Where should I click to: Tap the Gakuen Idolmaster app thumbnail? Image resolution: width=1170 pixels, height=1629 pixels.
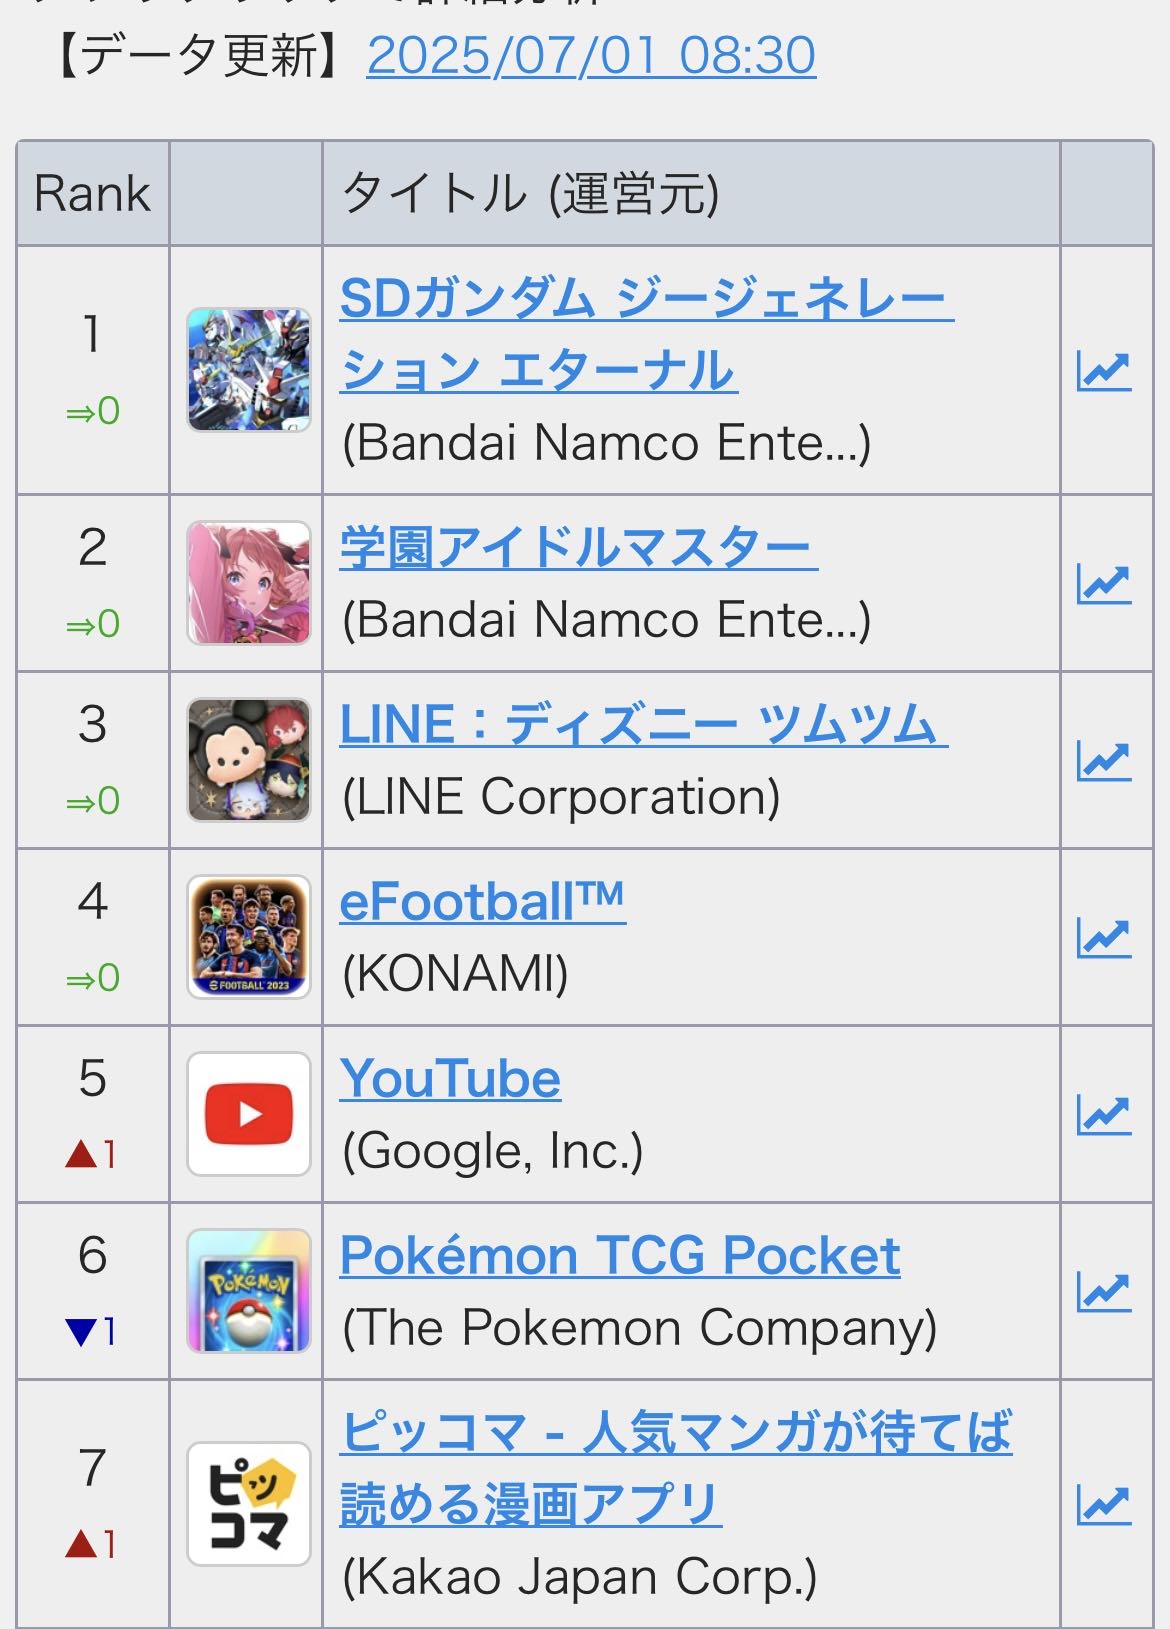point(249,583)
